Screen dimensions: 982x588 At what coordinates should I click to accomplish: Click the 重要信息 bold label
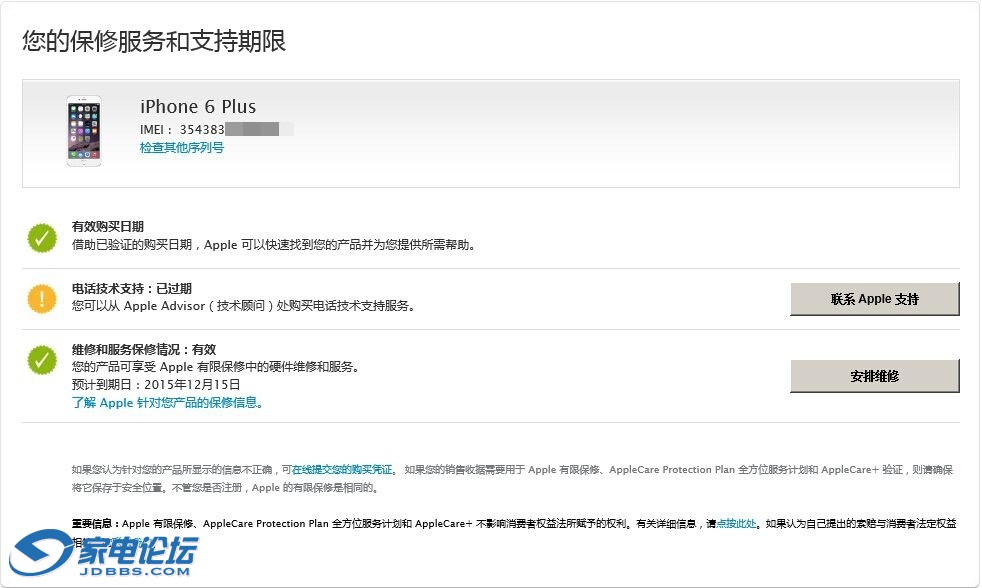click(95, 523)
